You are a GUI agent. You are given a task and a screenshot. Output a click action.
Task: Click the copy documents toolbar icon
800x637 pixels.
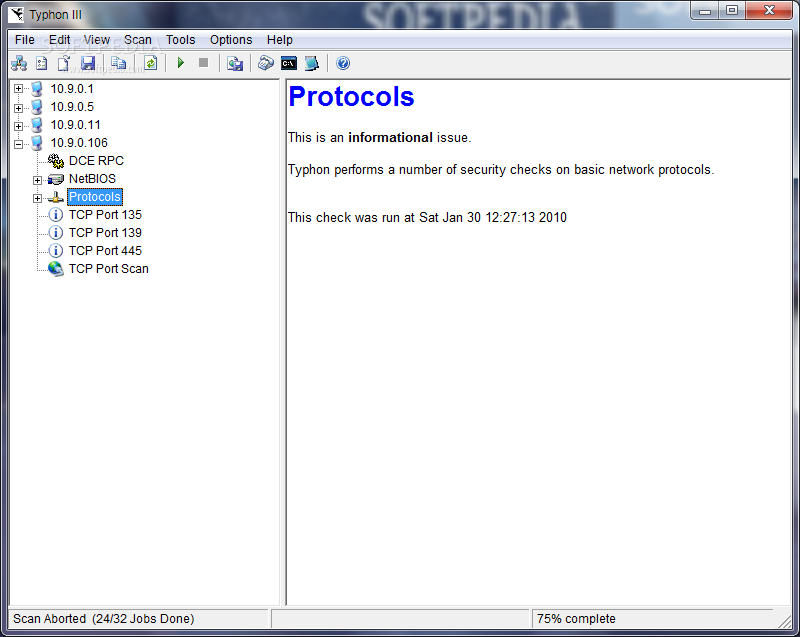[x=119, y=63]
